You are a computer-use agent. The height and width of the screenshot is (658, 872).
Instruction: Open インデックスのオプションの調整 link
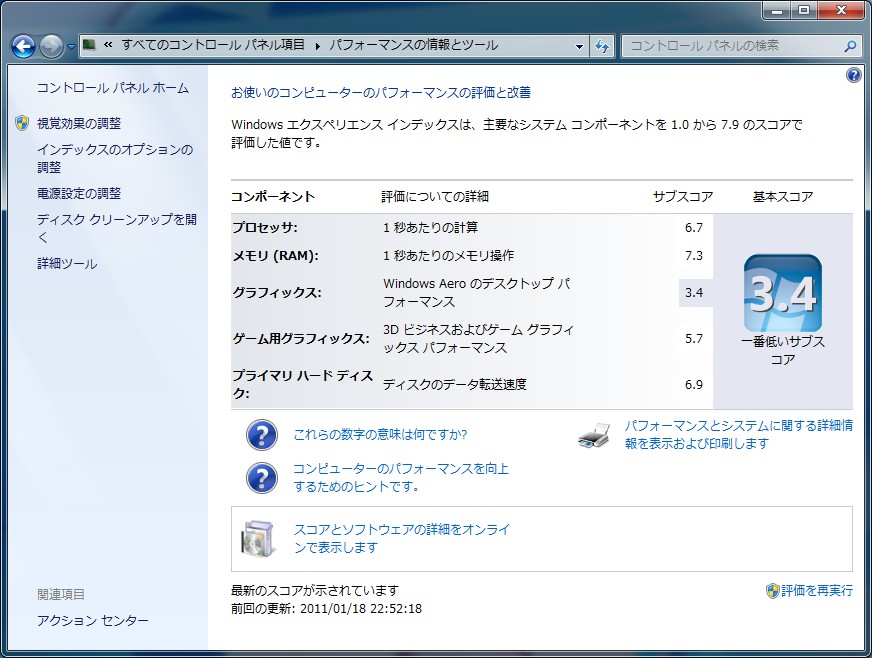pyautogui.click(x=115, y=159)
